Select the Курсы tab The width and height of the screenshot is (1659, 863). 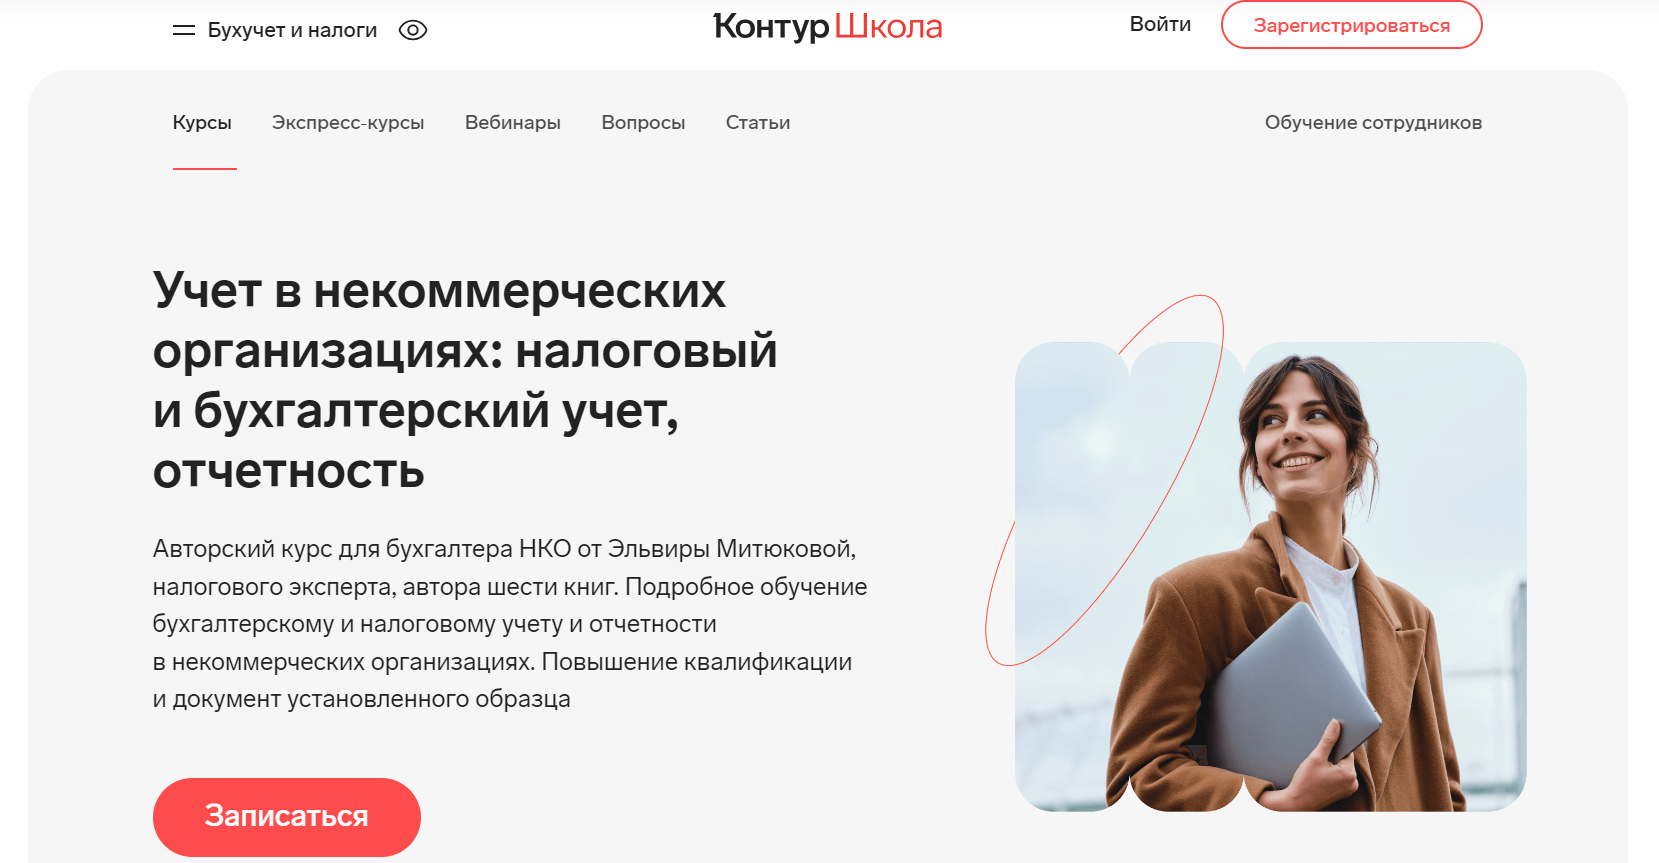coord(202,123)
